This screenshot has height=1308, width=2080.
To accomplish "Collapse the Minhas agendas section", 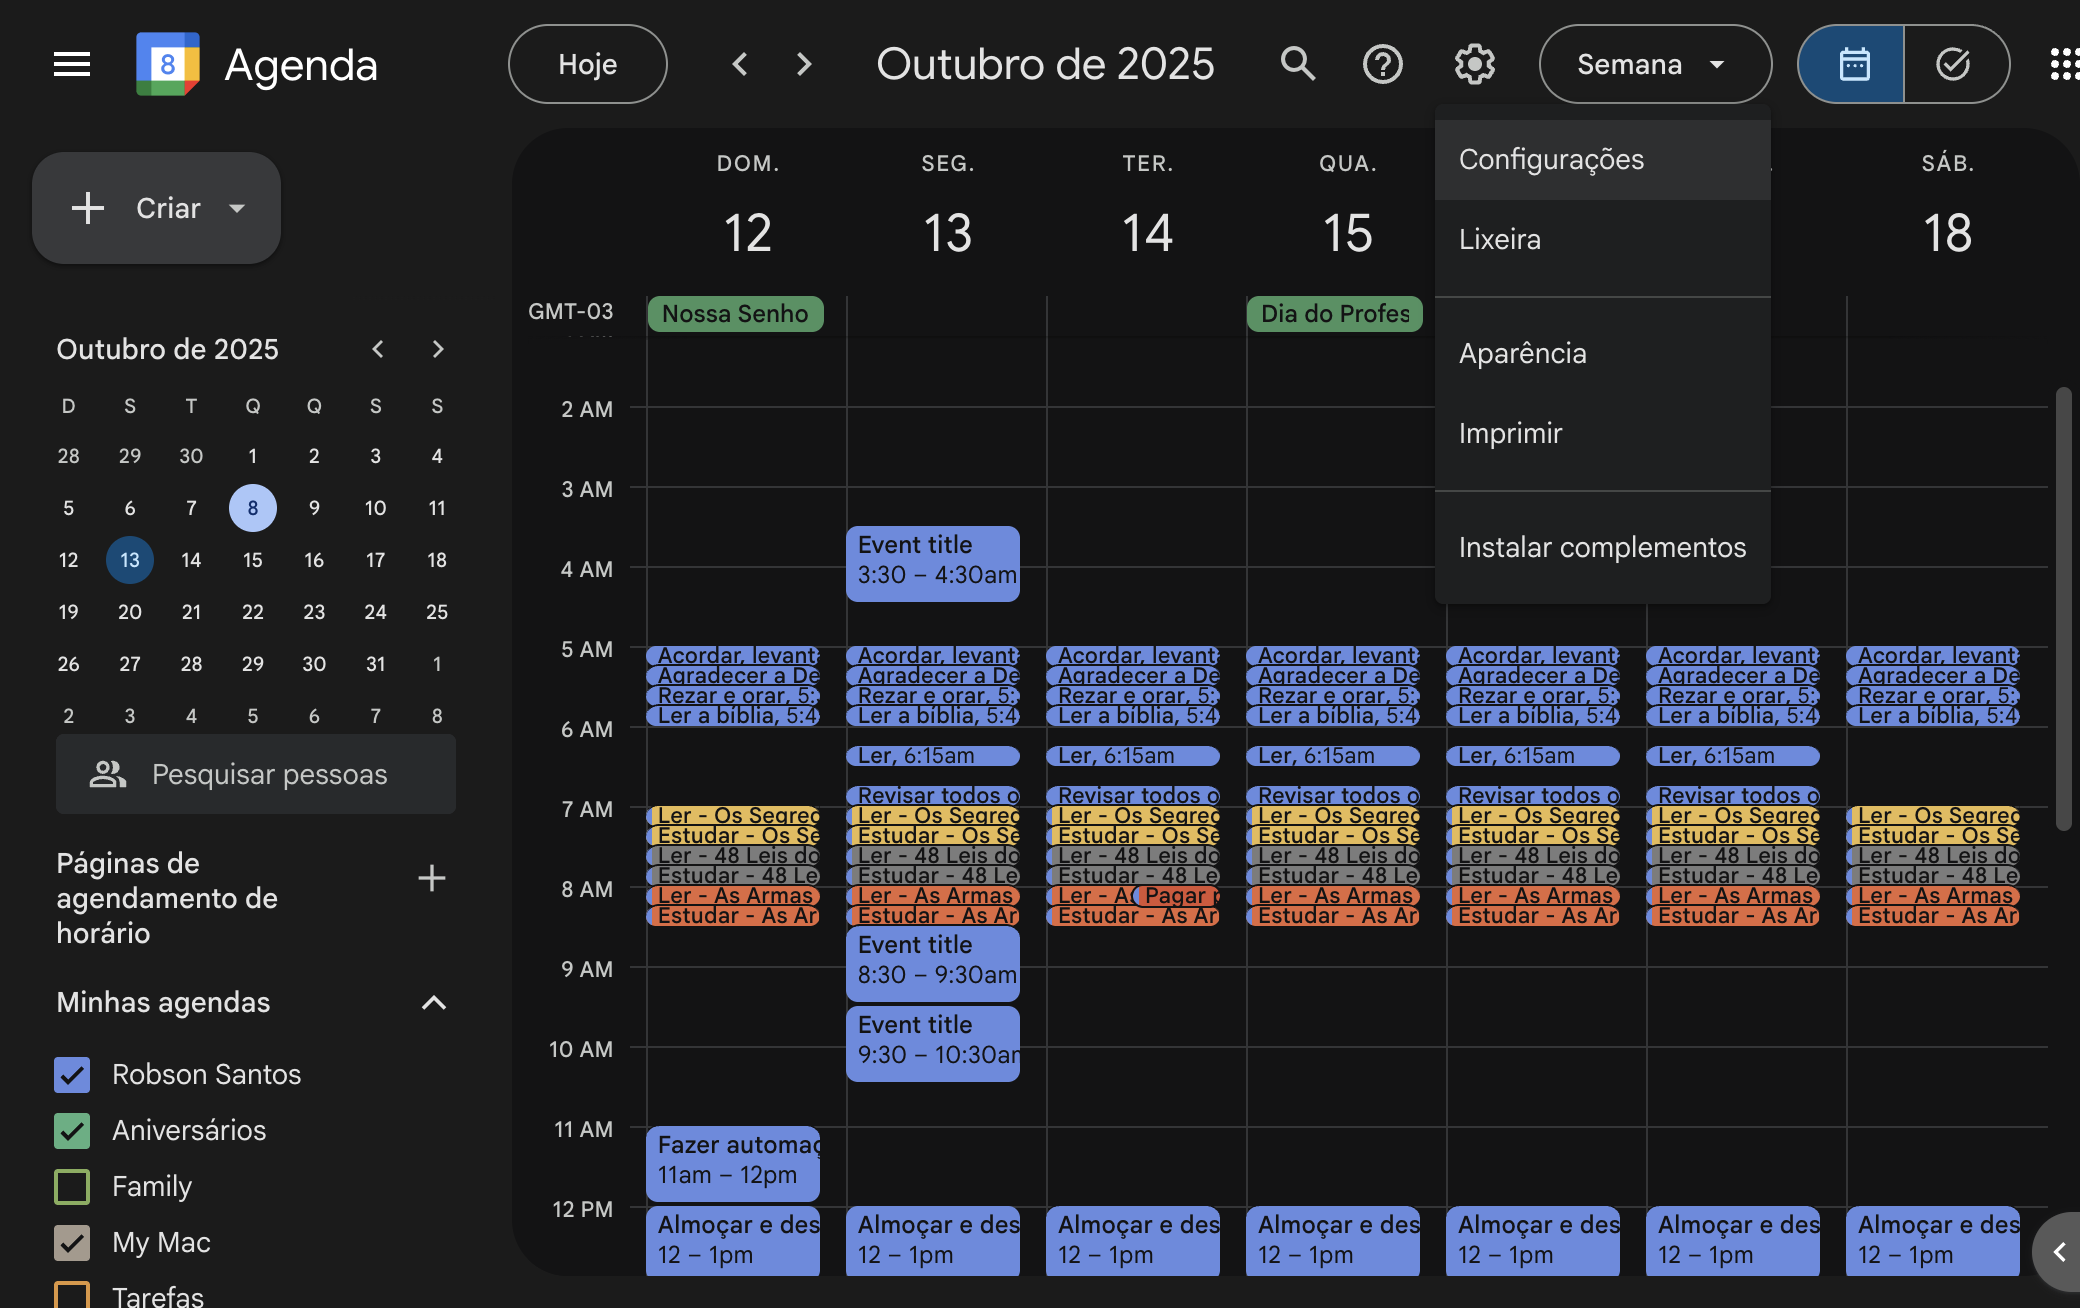I will (x=434, y=1002).
